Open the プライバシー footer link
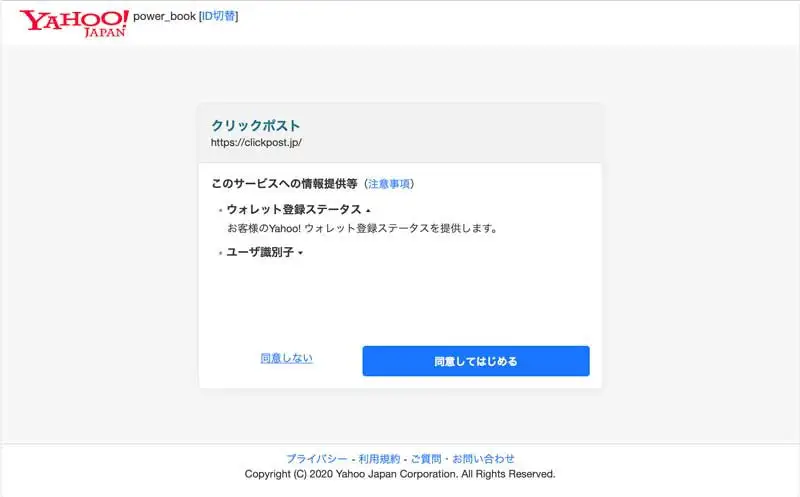 [x=316, y=459]
